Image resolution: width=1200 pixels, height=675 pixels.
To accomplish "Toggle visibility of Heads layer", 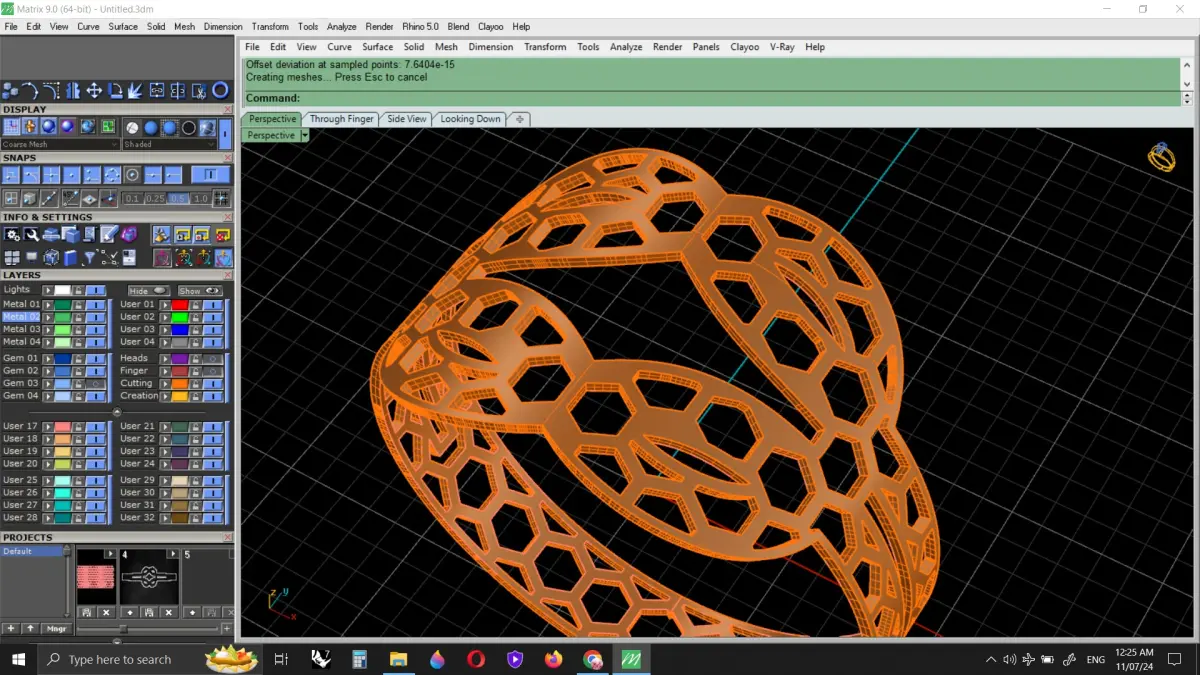I will click(x=213, y=359).
